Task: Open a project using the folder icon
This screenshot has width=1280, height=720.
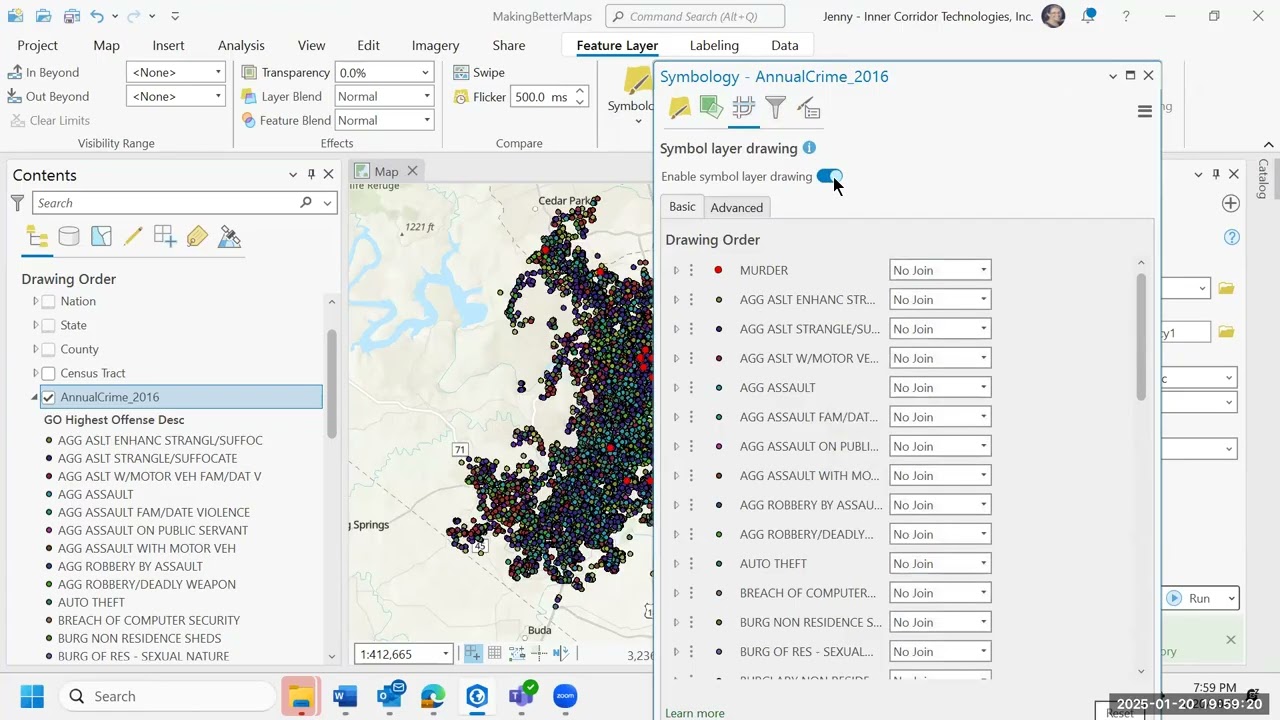Action: [43, 16]
